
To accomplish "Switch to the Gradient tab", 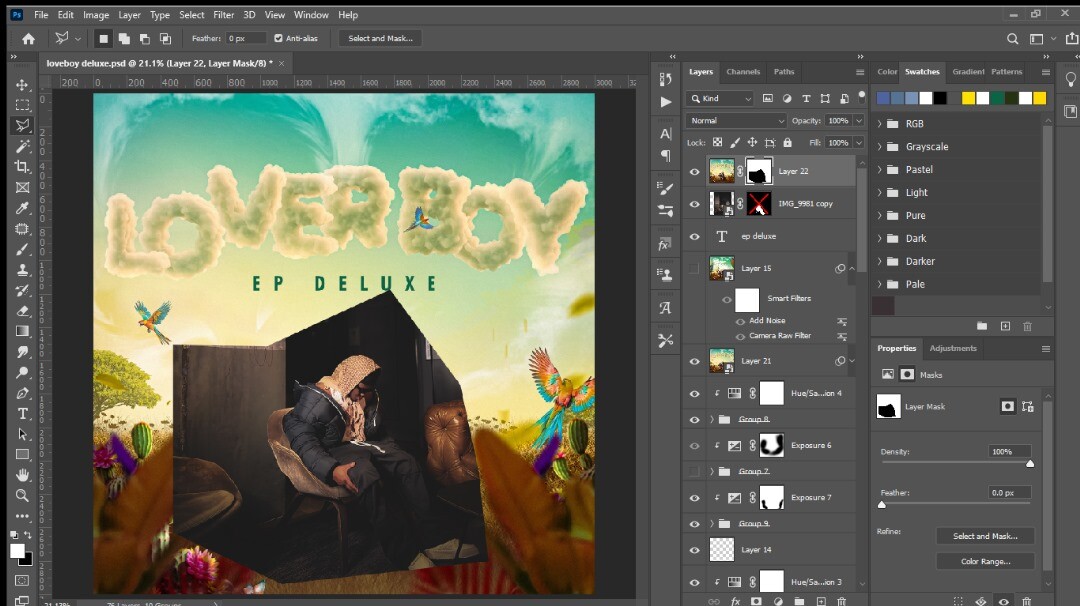I will tap(968, 72).
